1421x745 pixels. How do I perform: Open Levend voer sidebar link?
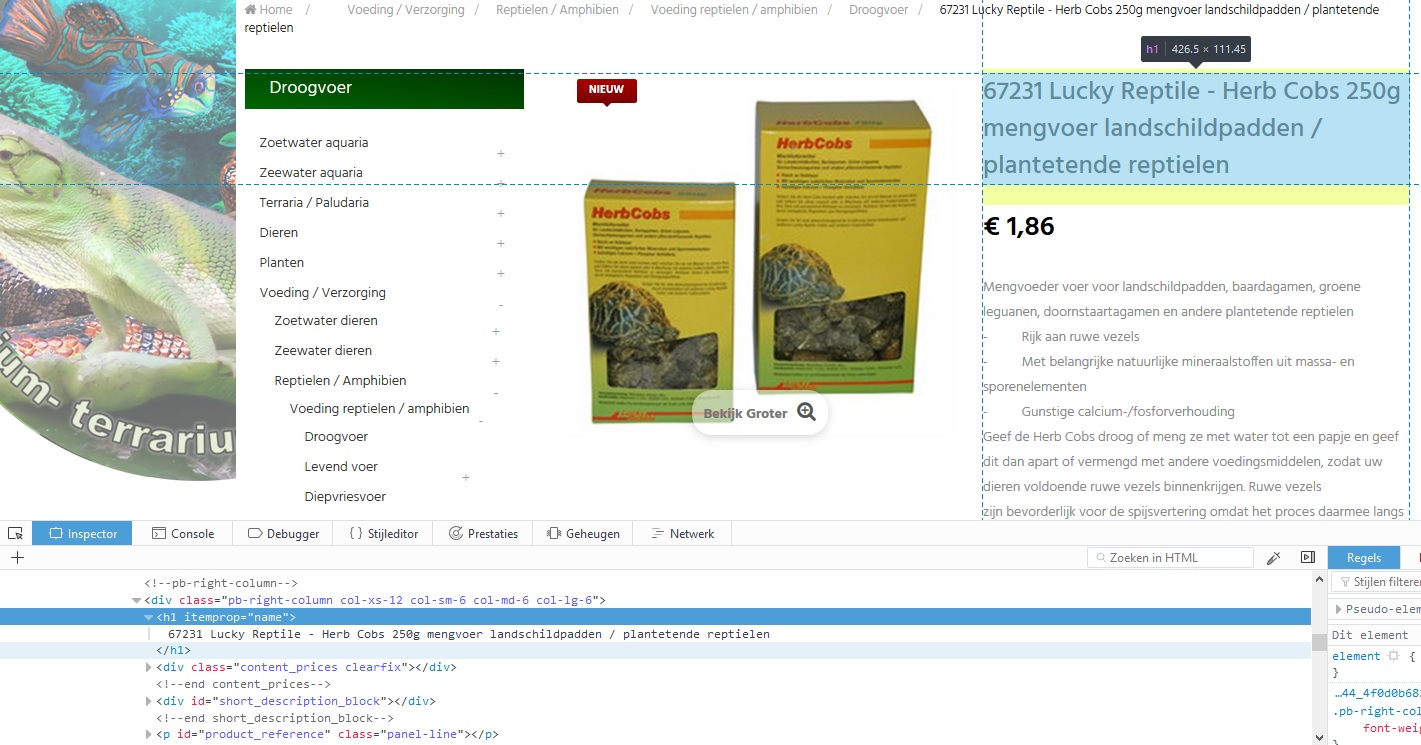click(341, 467)
